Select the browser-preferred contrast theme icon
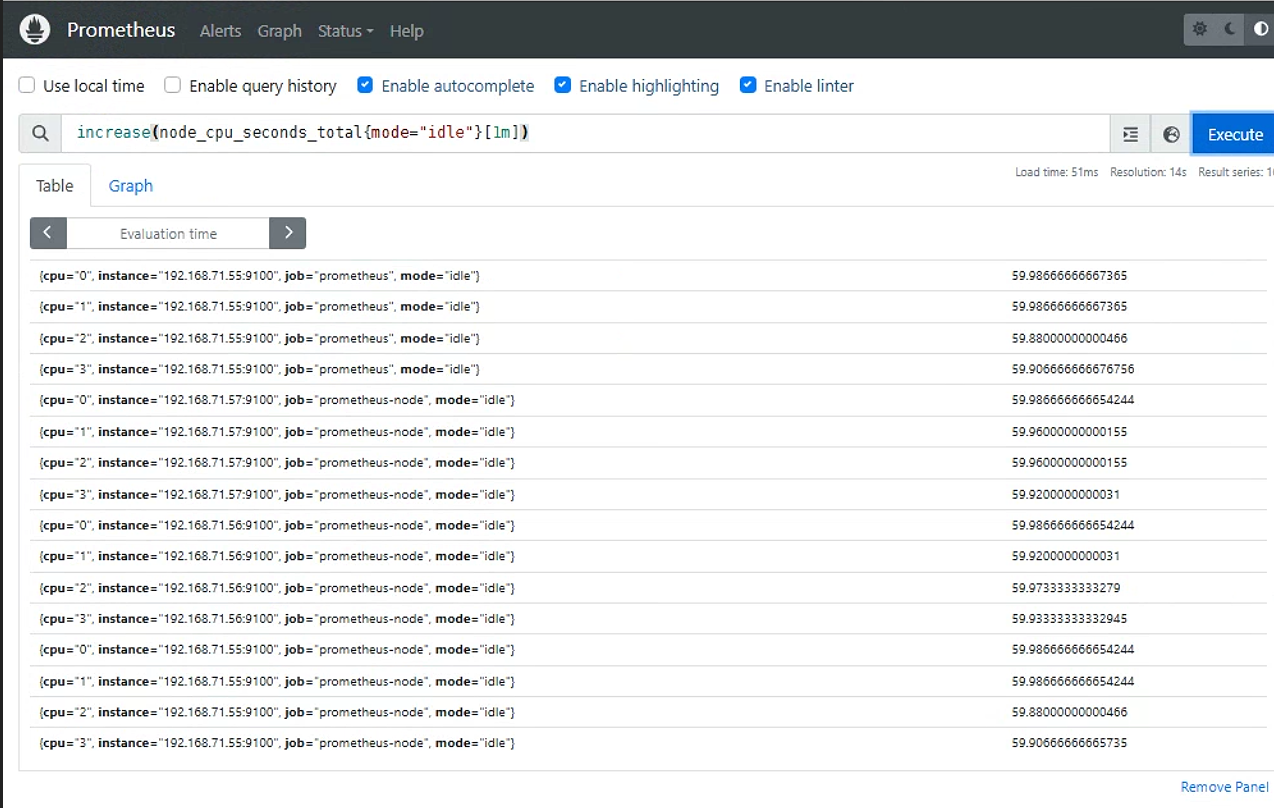This screenshot has width=1274, height=808. [x=1260, y=29]
